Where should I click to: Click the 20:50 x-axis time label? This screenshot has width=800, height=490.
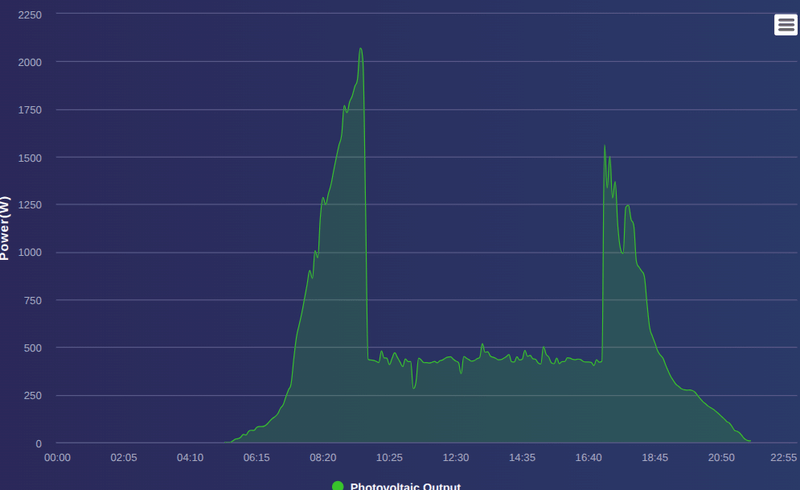[x=721, y=457]
